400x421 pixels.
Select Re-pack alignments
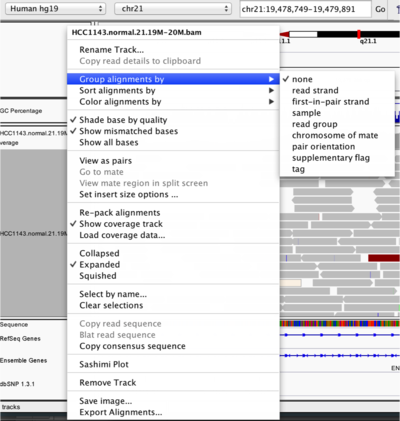(x=173, y=213)
